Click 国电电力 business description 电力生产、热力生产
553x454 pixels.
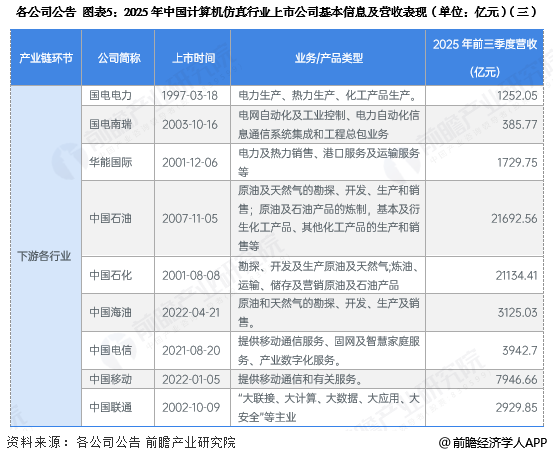[x=328, y=95]
